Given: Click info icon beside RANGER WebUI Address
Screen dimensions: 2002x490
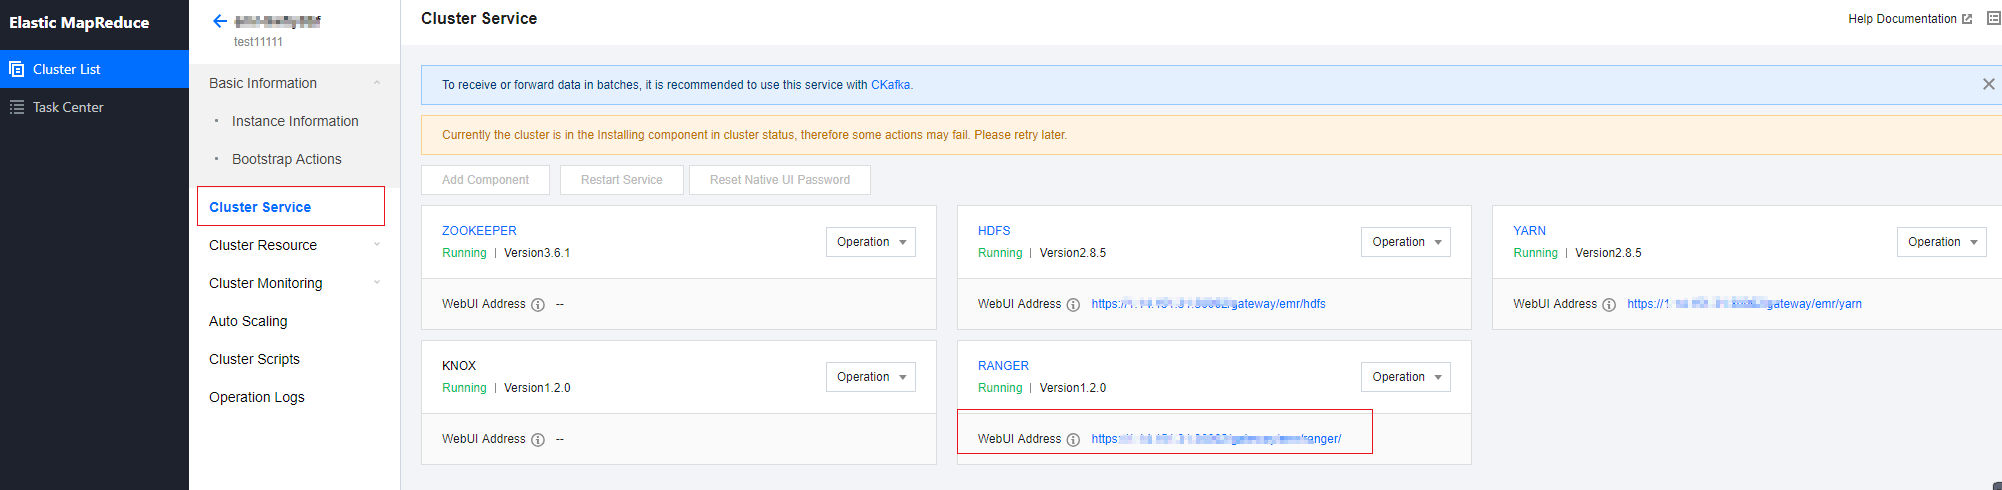Looking at the screenshot, I should (x=1073, y=440).
